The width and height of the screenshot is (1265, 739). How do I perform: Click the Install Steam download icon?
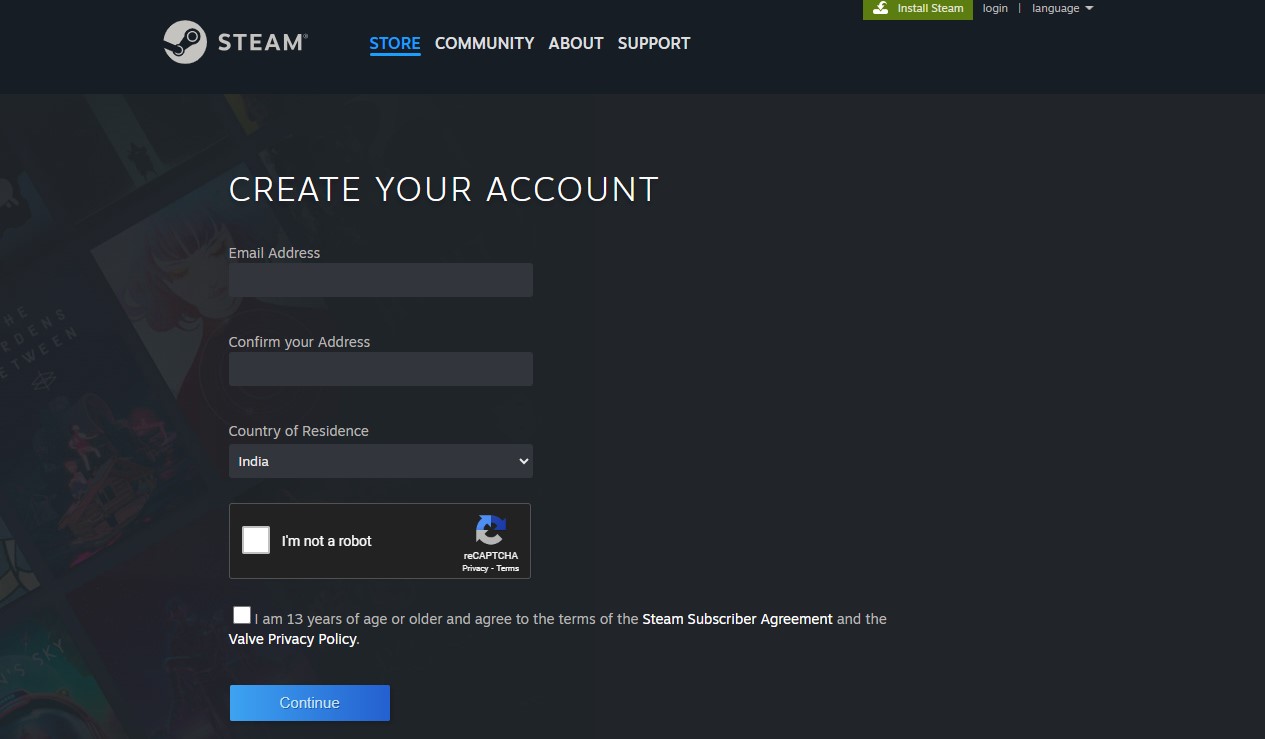point(881,8)
